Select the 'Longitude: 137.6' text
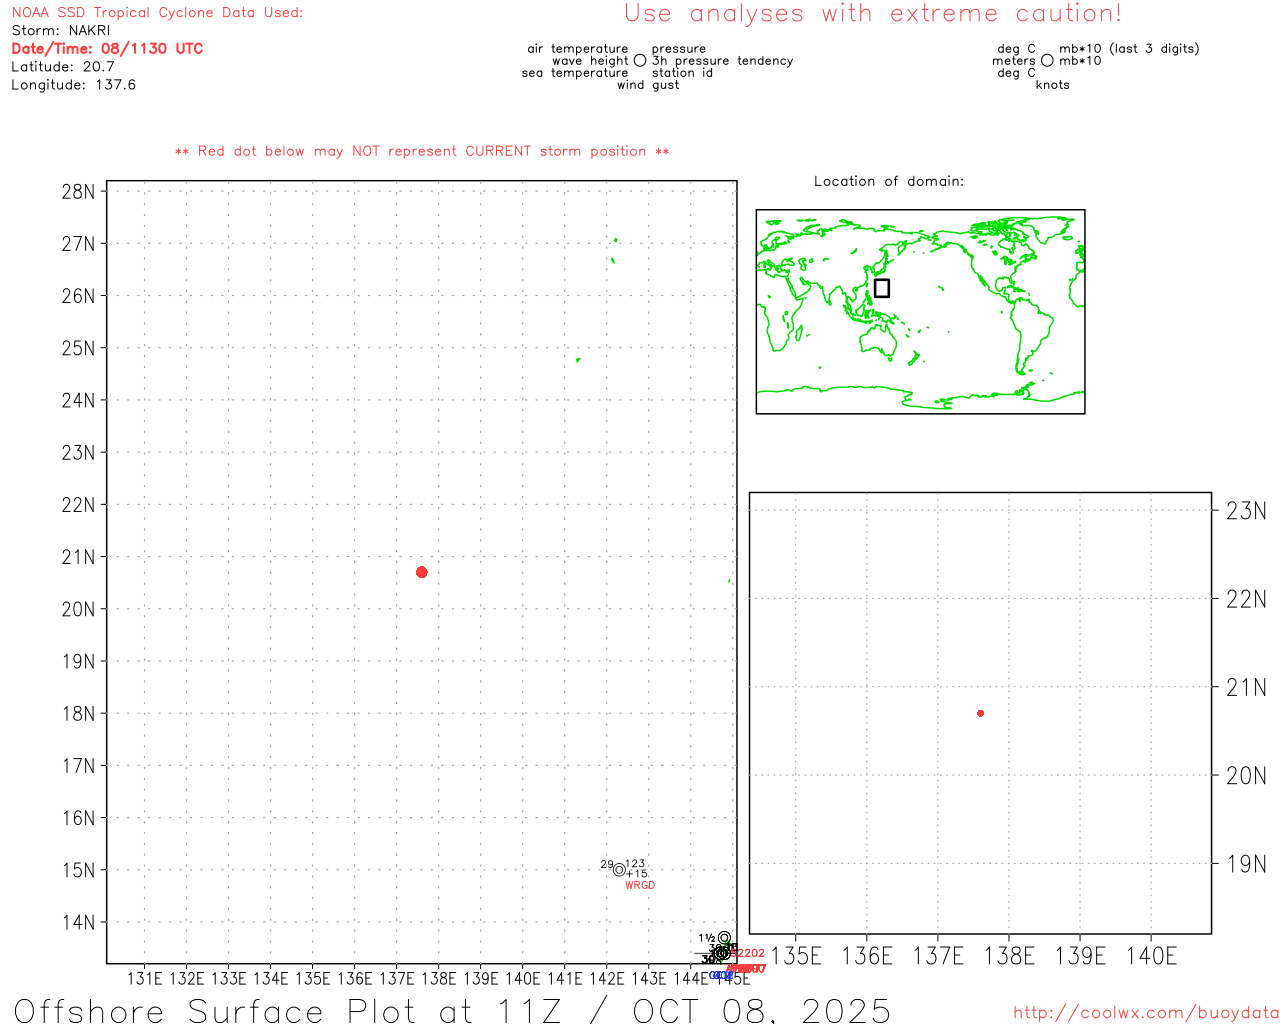This screenshot has height=1024, width=1280. click(x=74, y=85)
